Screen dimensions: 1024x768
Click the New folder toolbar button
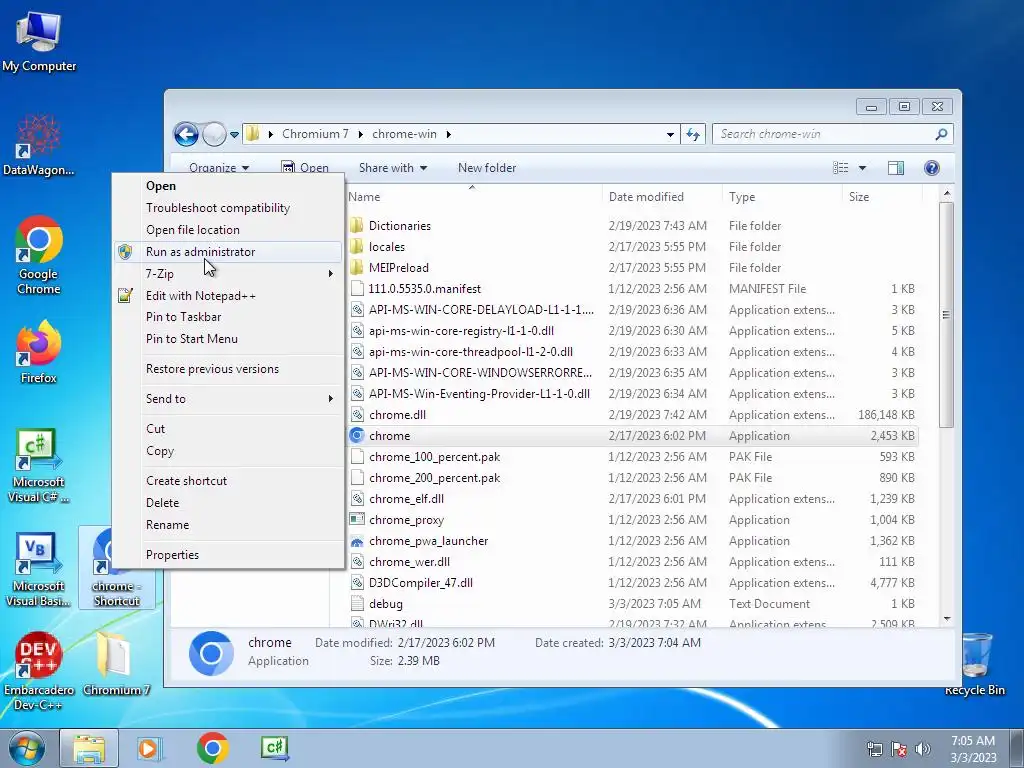pyautogui.click(x=487, y=168)
